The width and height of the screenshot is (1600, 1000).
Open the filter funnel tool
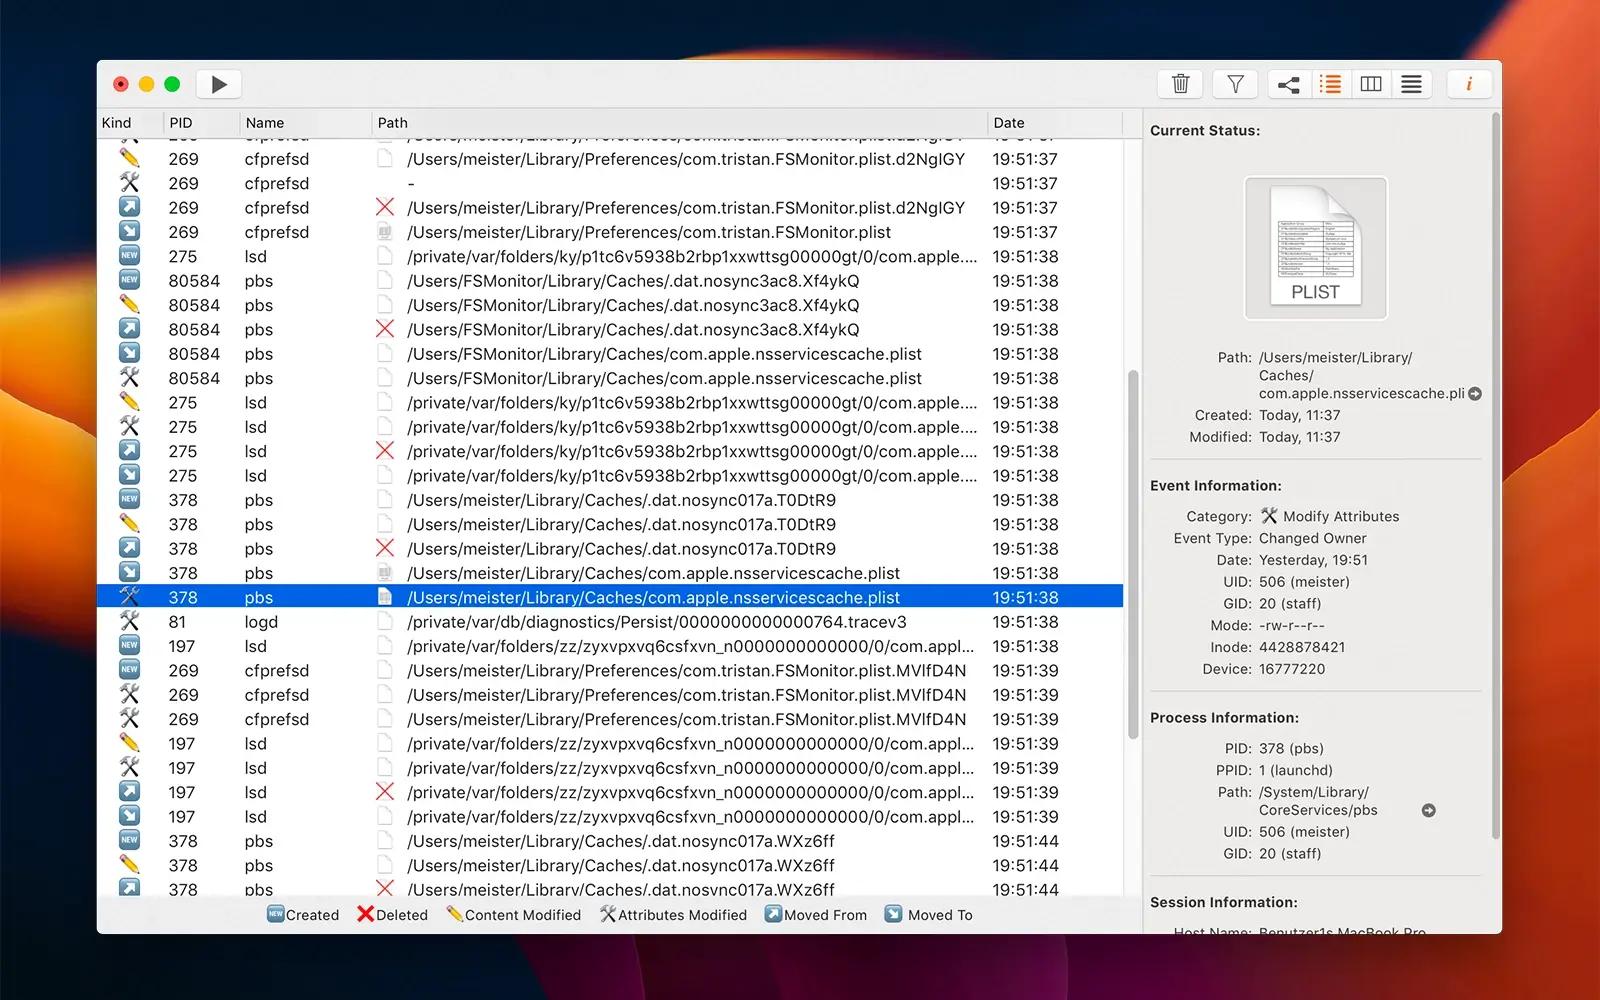pos(1235,84)
